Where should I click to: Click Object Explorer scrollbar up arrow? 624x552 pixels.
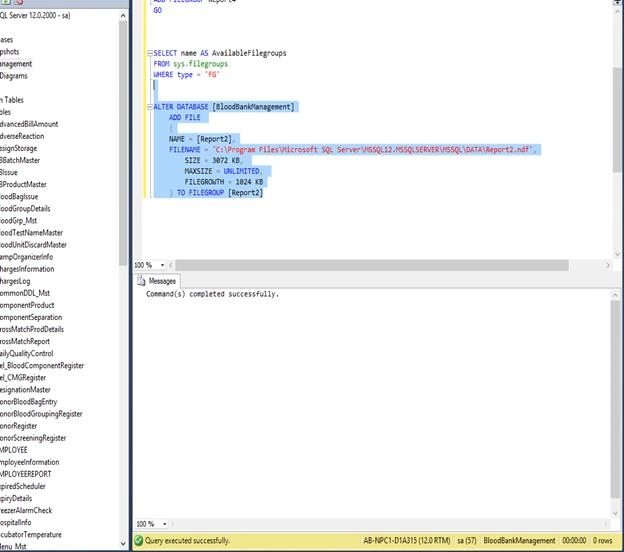[123, 16]
